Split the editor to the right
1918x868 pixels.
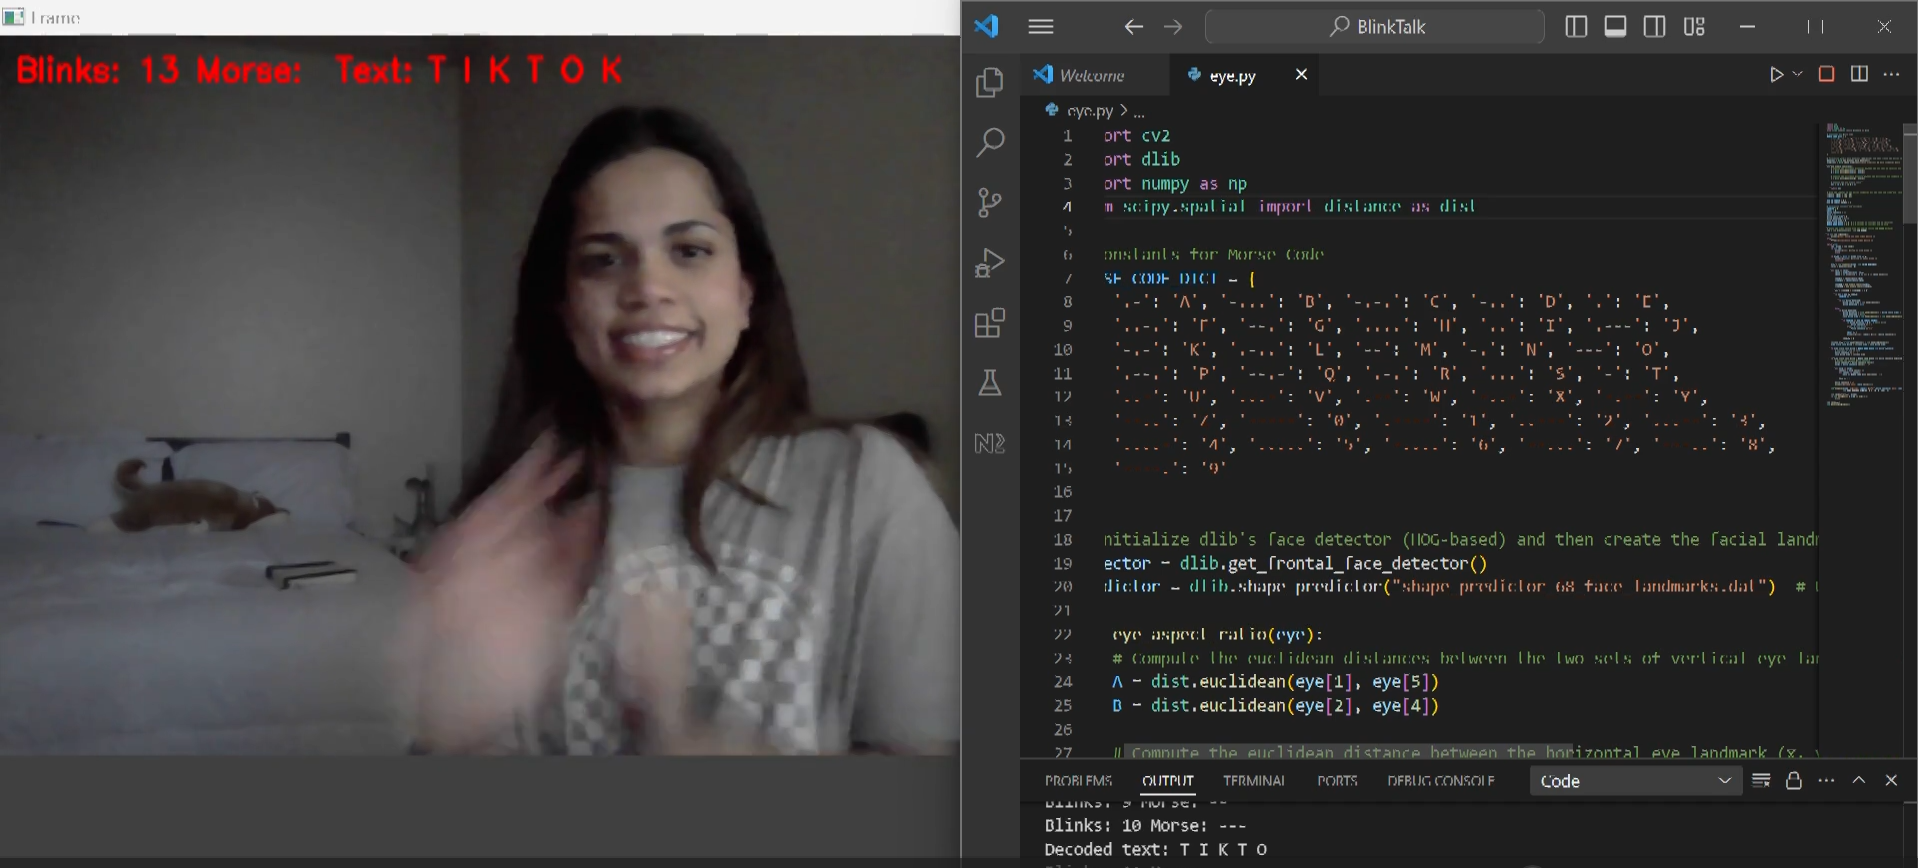coord(1859,74)
